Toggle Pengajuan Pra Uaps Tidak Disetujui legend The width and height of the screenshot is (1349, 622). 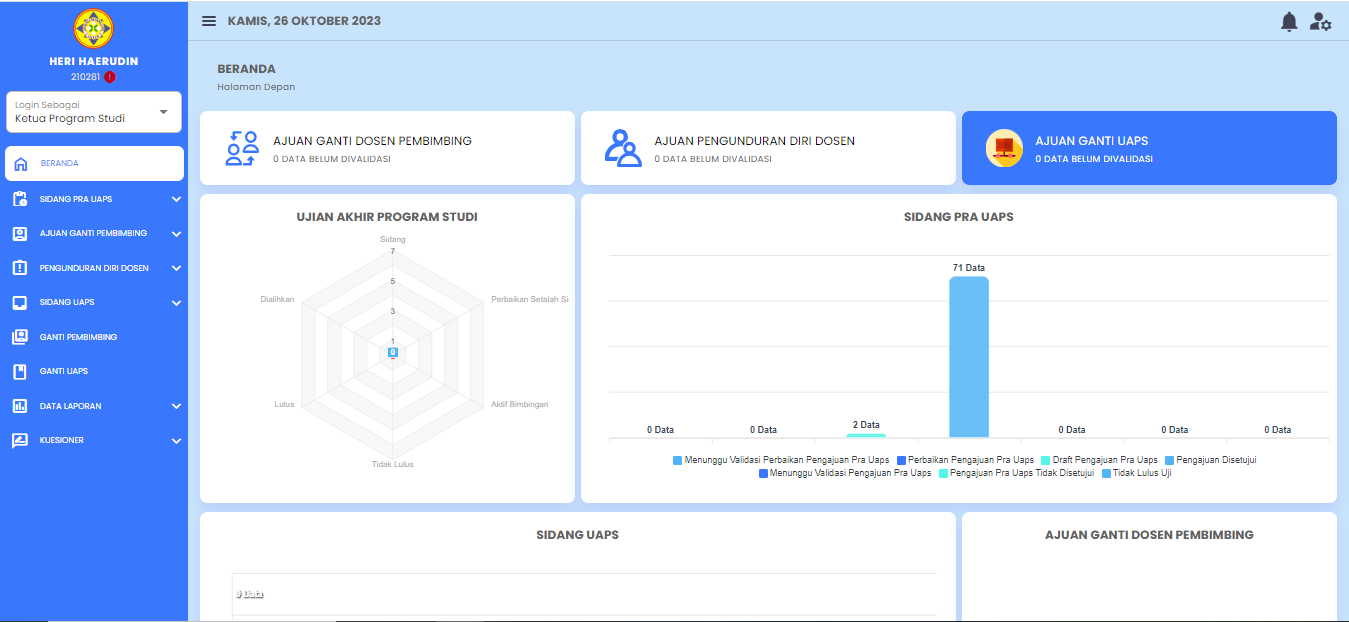pyautogui.click(x=1017, y=473)
